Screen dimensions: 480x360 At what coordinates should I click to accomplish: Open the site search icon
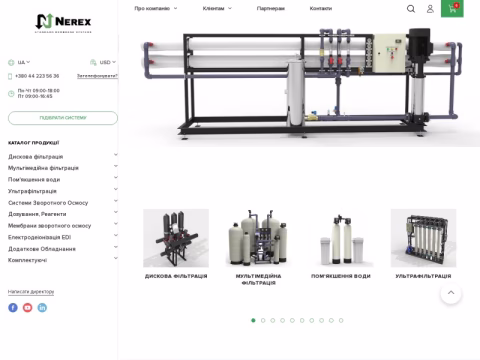point(411,9)
